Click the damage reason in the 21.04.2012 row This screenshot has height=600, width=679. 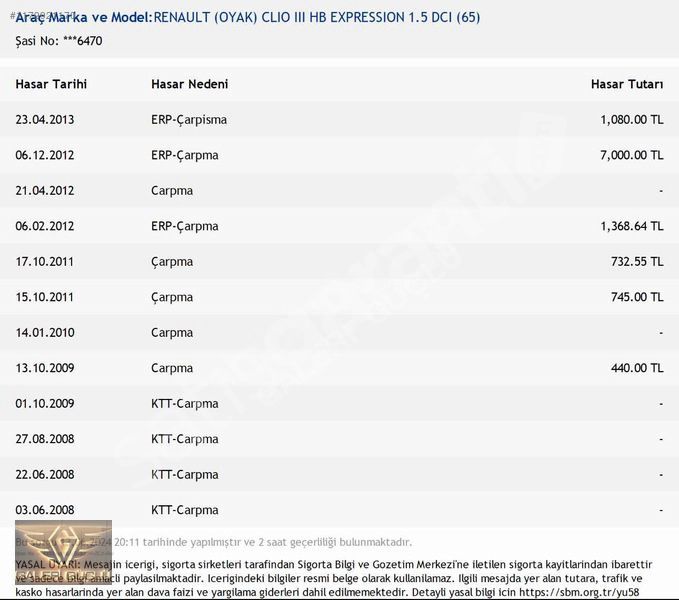(171, 191)
